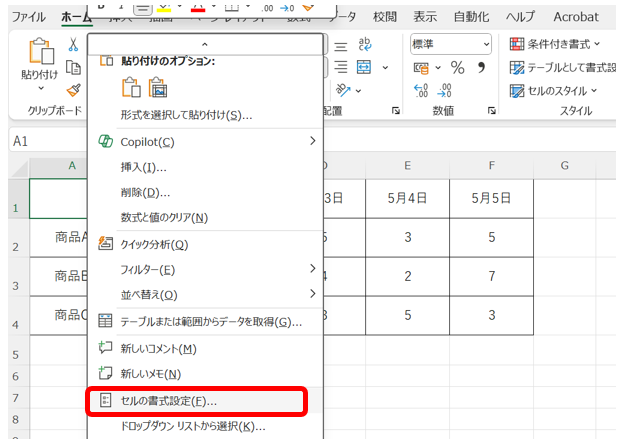Viewport: 621px width, 448px height.
Task: Click the cell containing 5月4日
Action: (x=408, y=198)
